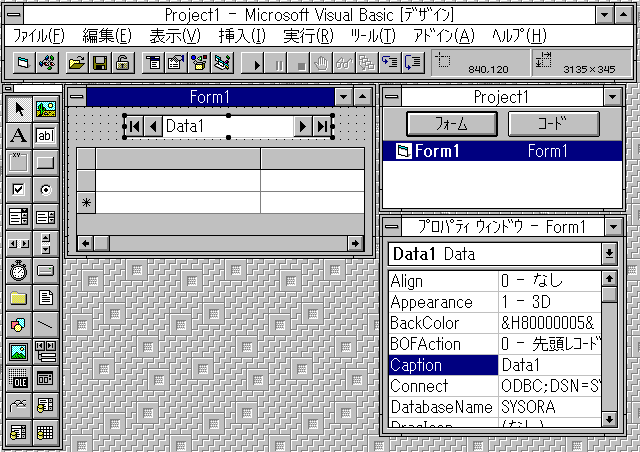640x452 pixels.
Task: Open the 挿入(I) menu
Action: [x=242, y=36]
